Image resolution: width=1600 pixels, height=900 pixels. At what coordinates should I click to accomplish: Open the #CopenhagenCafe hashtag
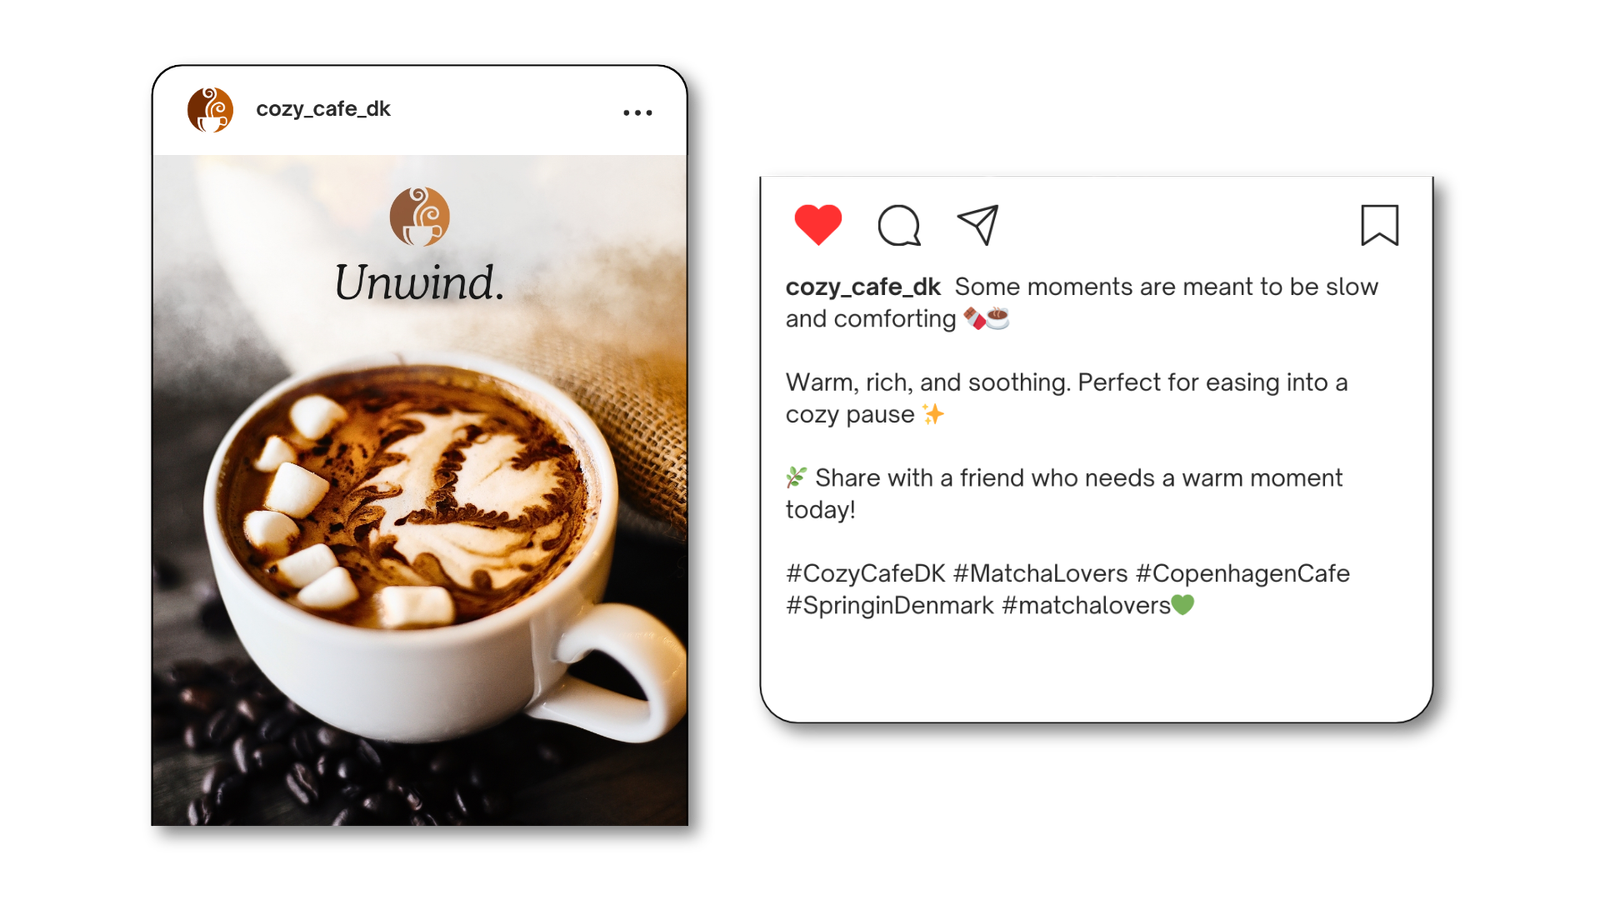click(1243, 573)
